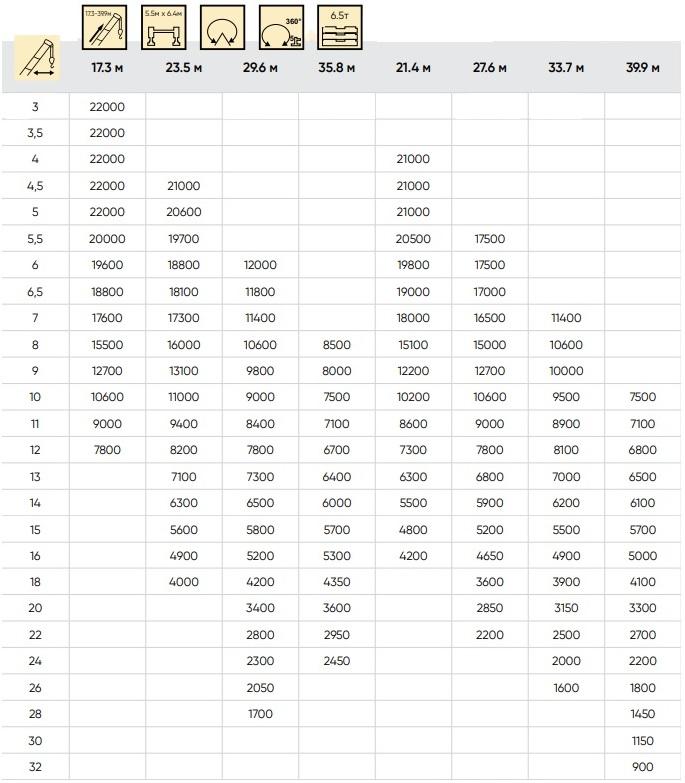Select the 35.8 м column header
Viewport: 685px width, 783px height.
point(337,68)
